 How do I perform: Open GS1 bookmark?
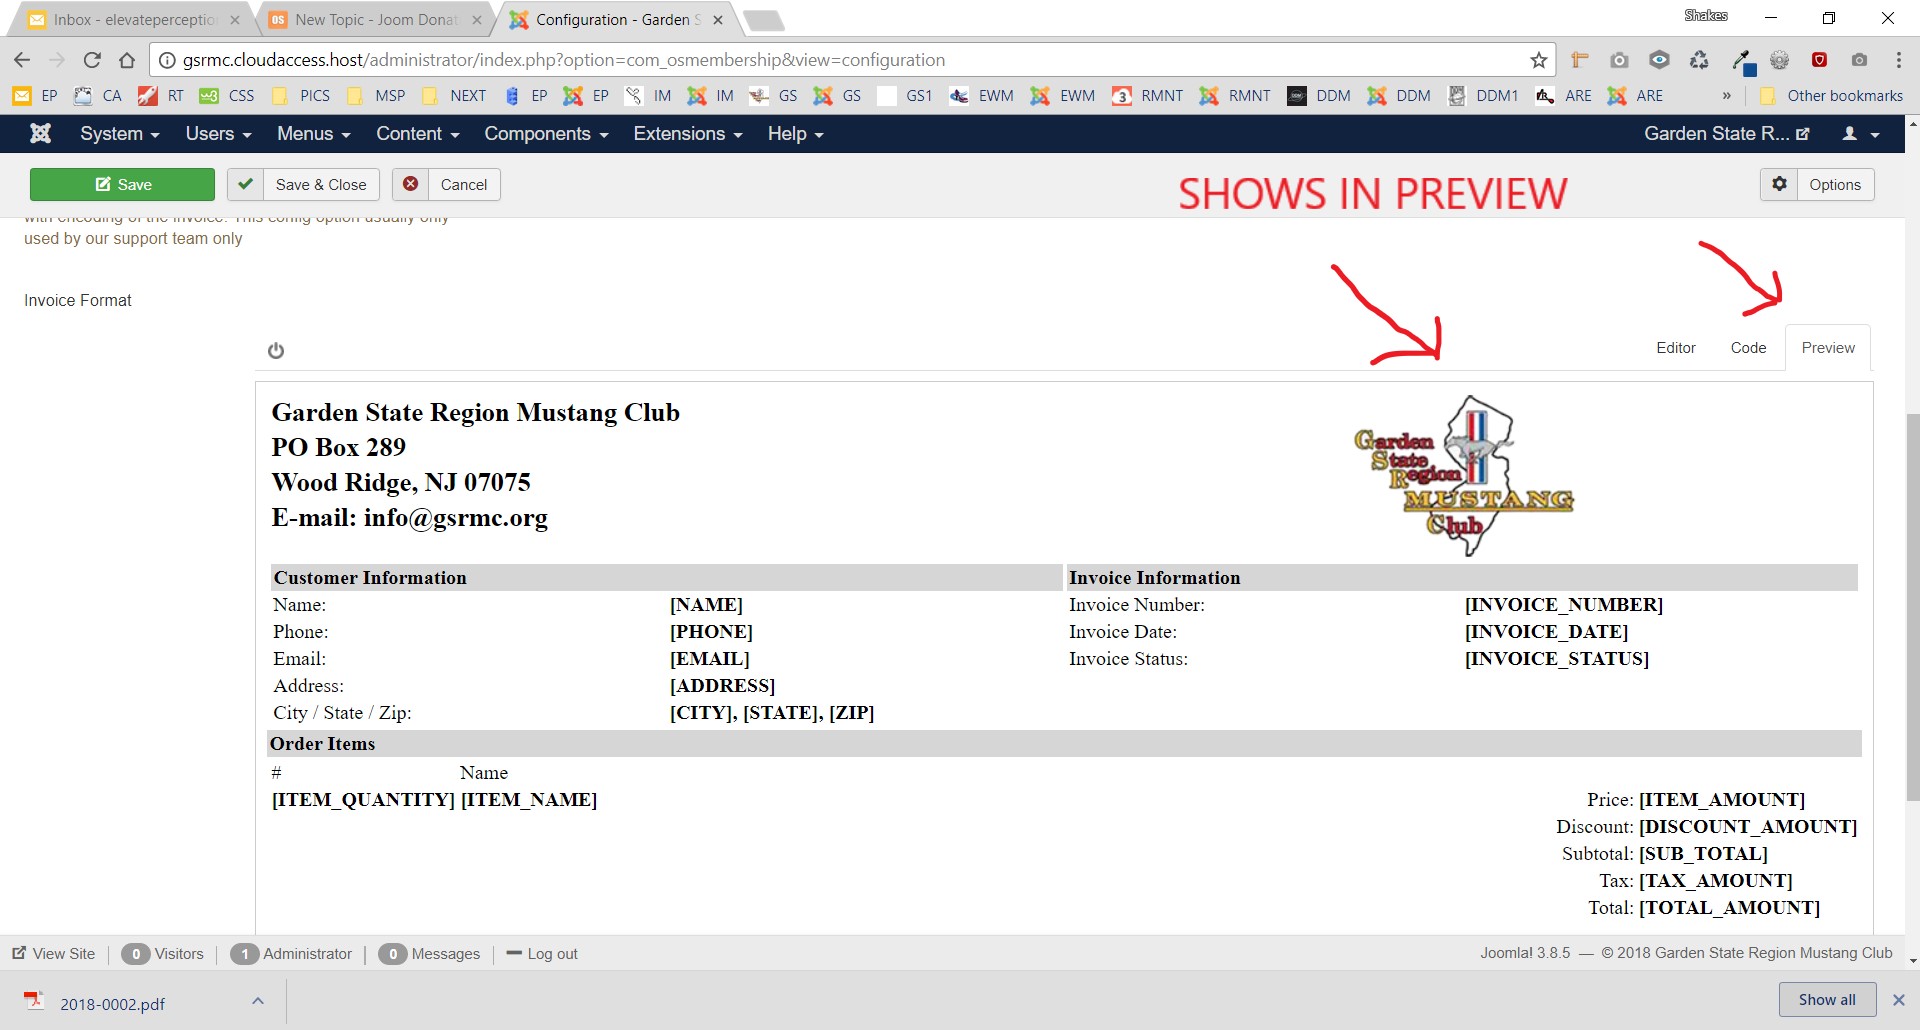(x=905, y=96)
